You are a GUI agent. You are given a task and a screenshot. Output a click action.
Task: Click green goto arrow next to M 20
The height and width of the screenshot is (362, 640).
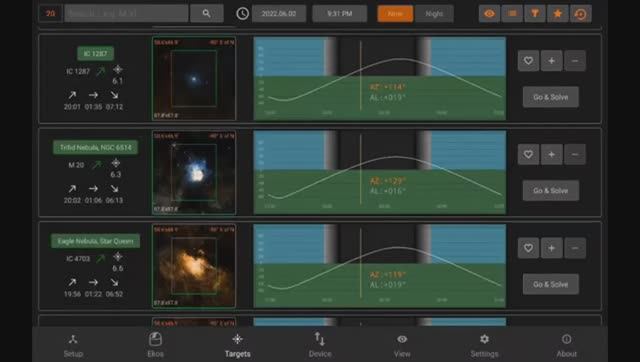click(96, 165)
